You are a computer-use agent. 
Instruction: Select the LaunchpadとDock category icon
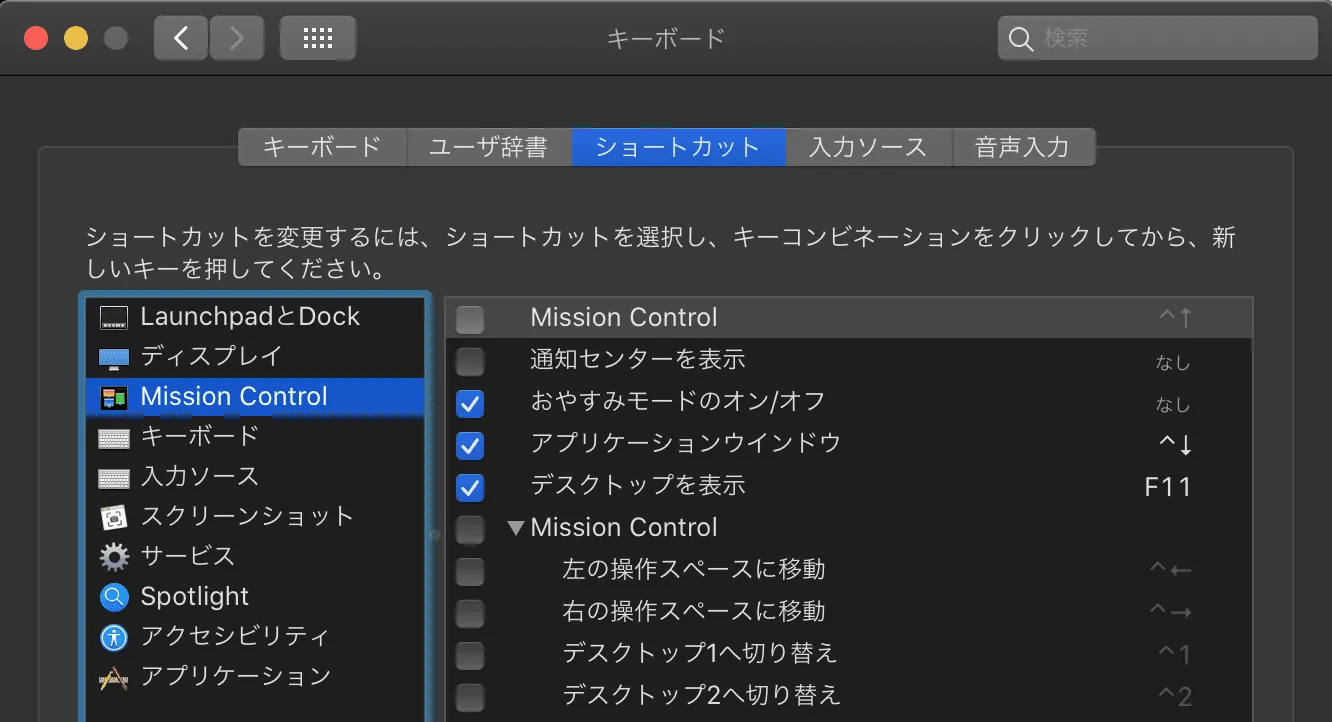click(114, 318)
